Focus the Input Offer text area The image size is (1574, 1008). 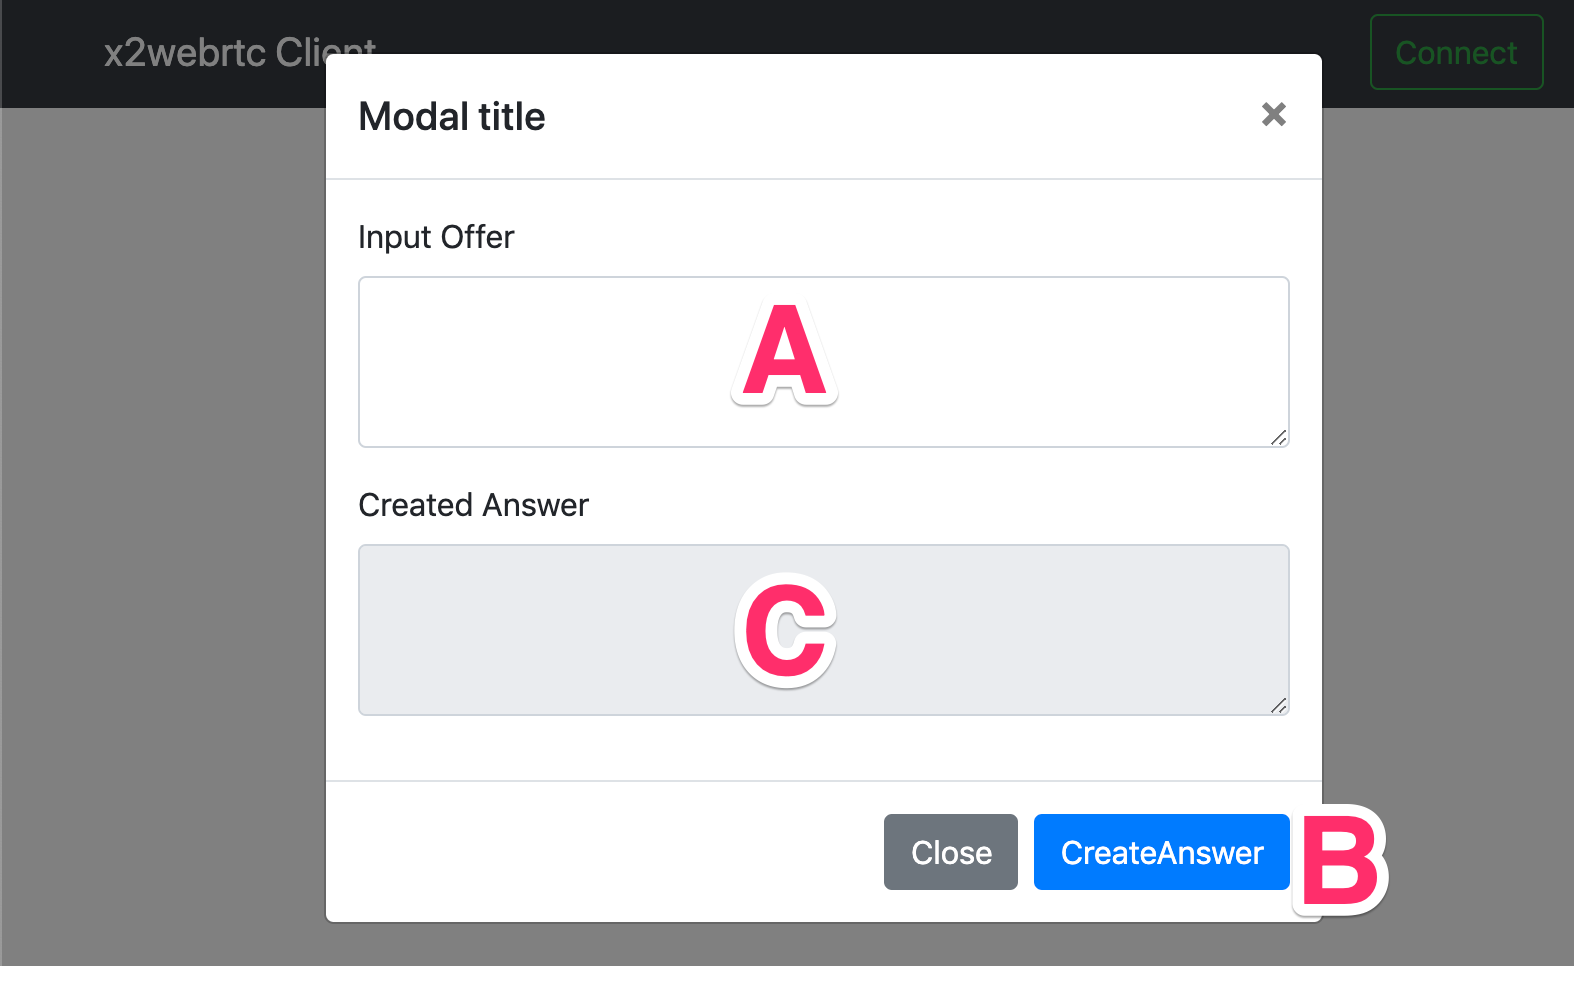[824, 362]
